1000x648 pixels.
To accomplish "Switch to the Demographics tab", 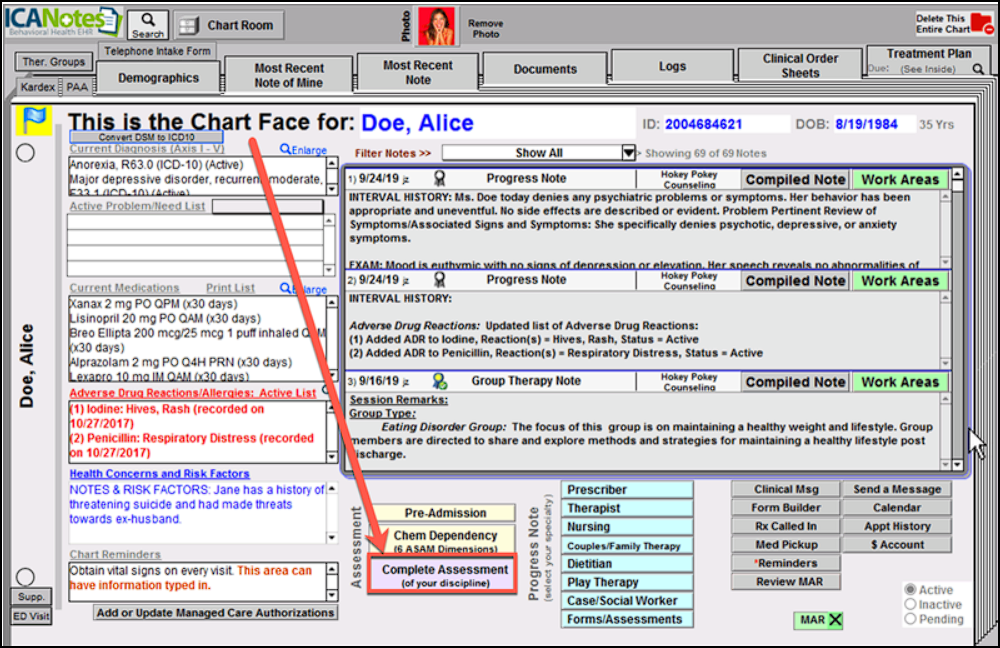I will pos(158,78).
